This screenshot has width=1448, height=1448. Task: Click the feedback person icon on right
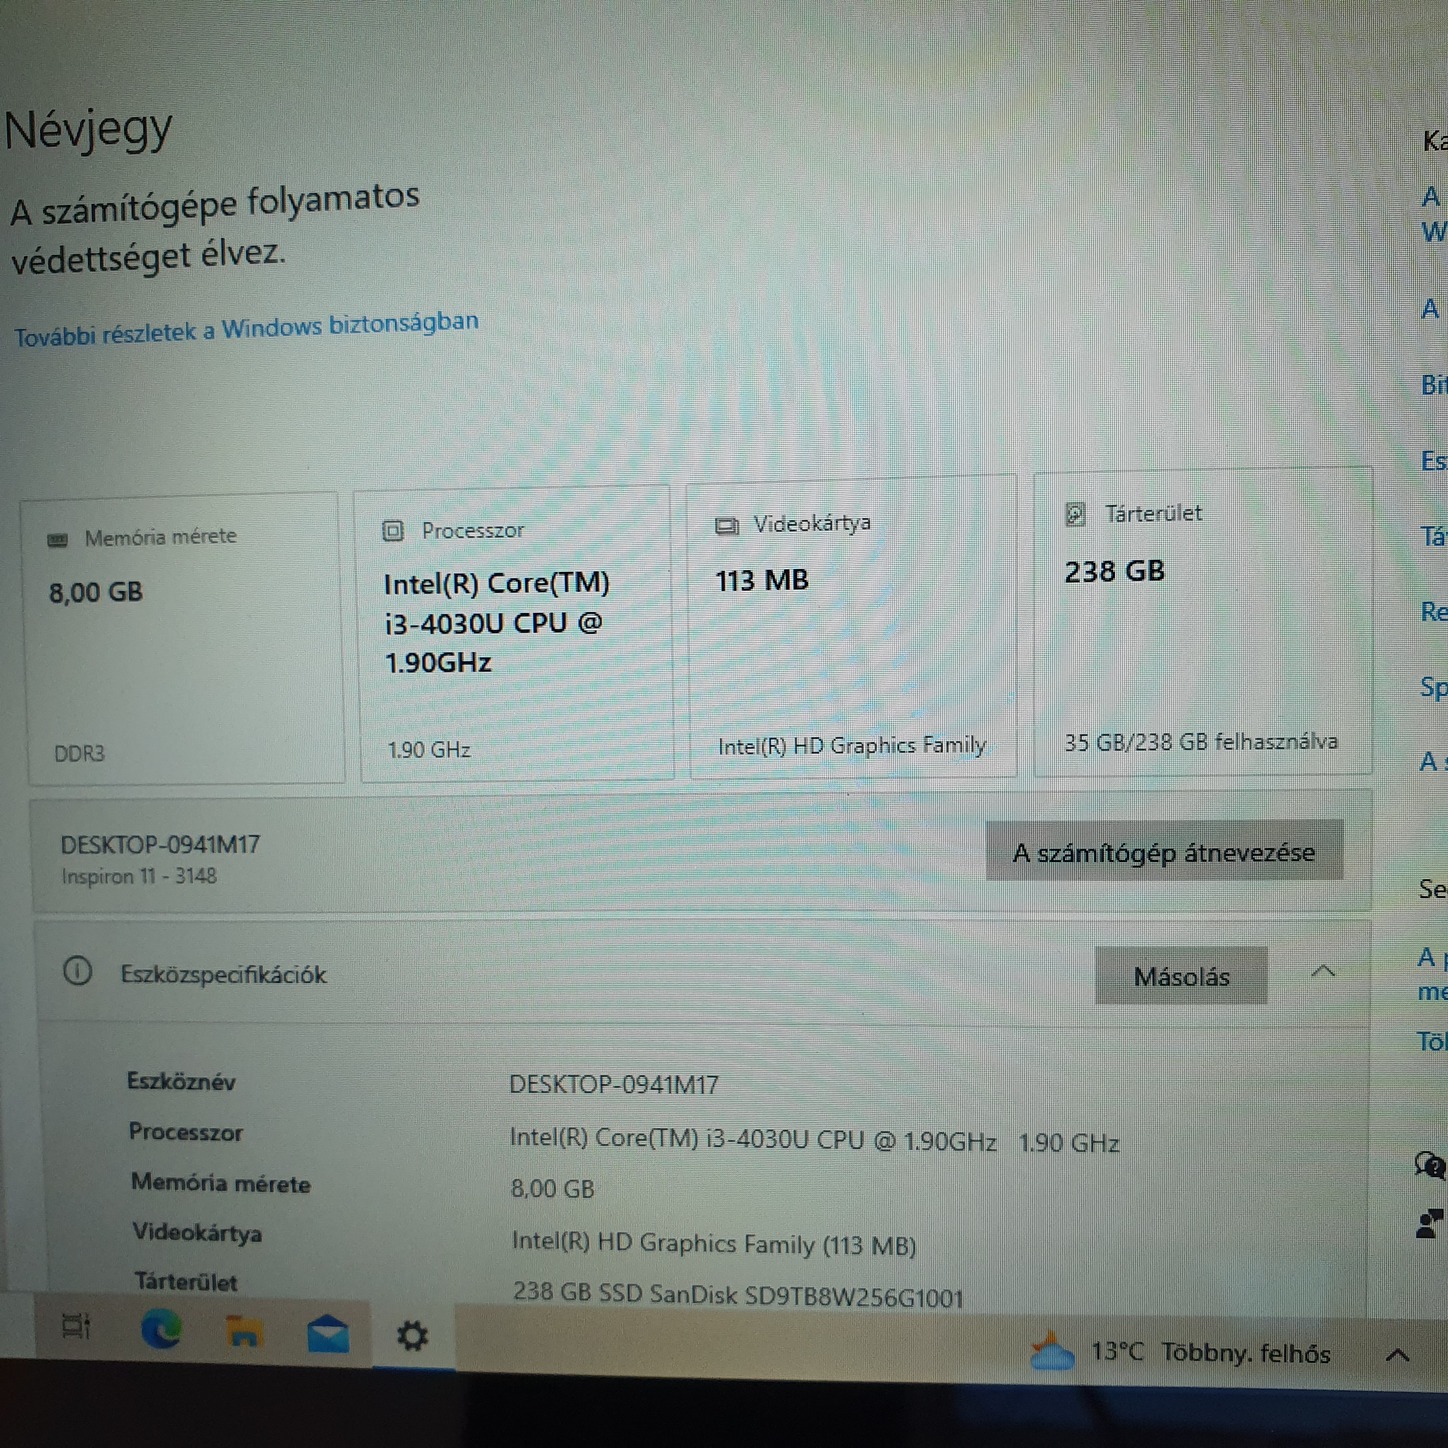pyautogui.click(x=1430, y=1223)
